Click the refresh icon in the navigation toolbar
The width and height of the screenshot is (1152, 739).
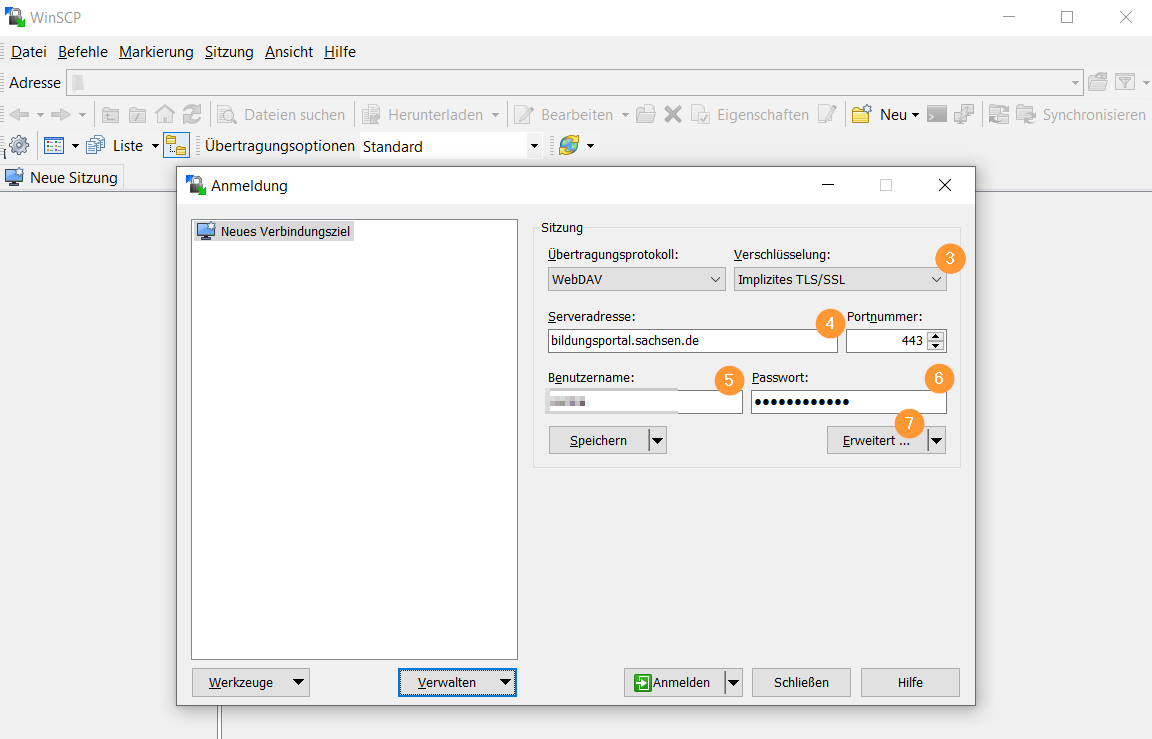click(x=191, y=115)
